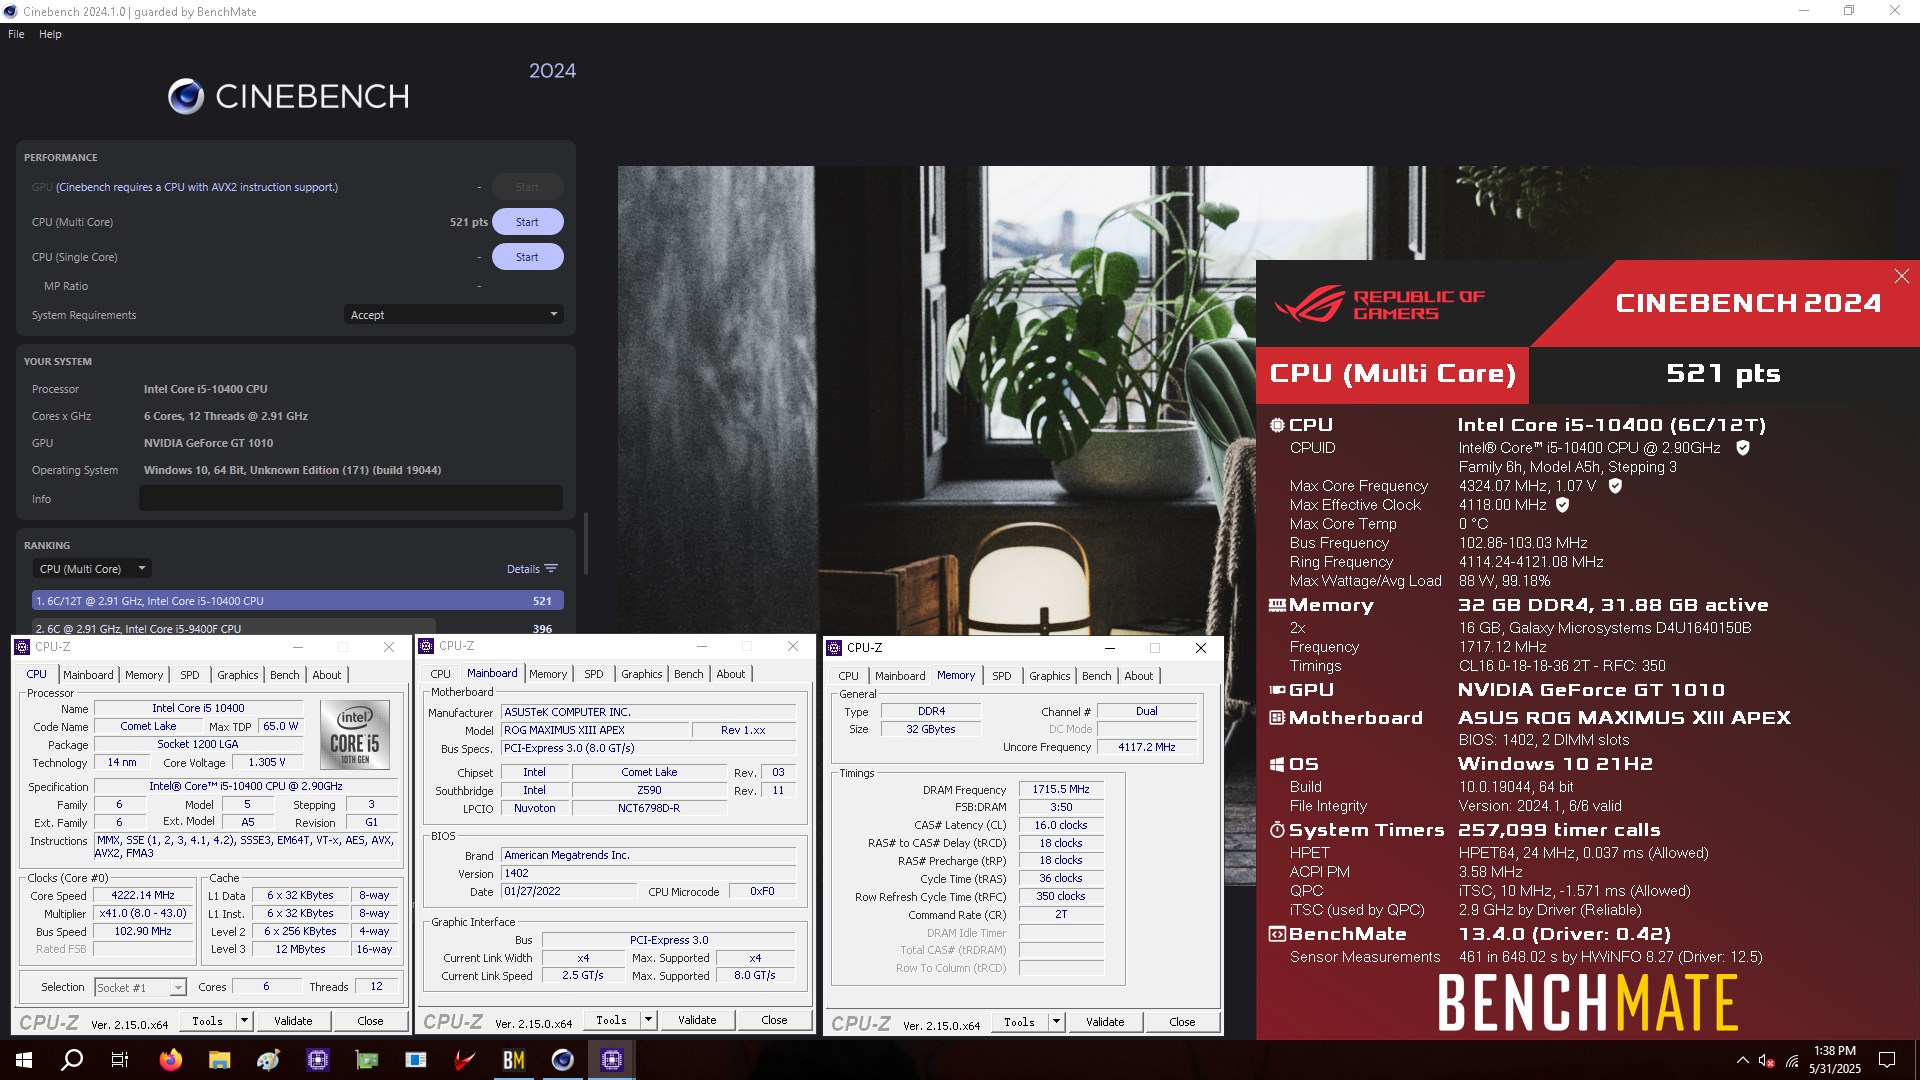Switch to BenchMate via BM taskbar icon
Image resolution: width=1920 pixels, height=1080 pixels.
point(514,1060)
